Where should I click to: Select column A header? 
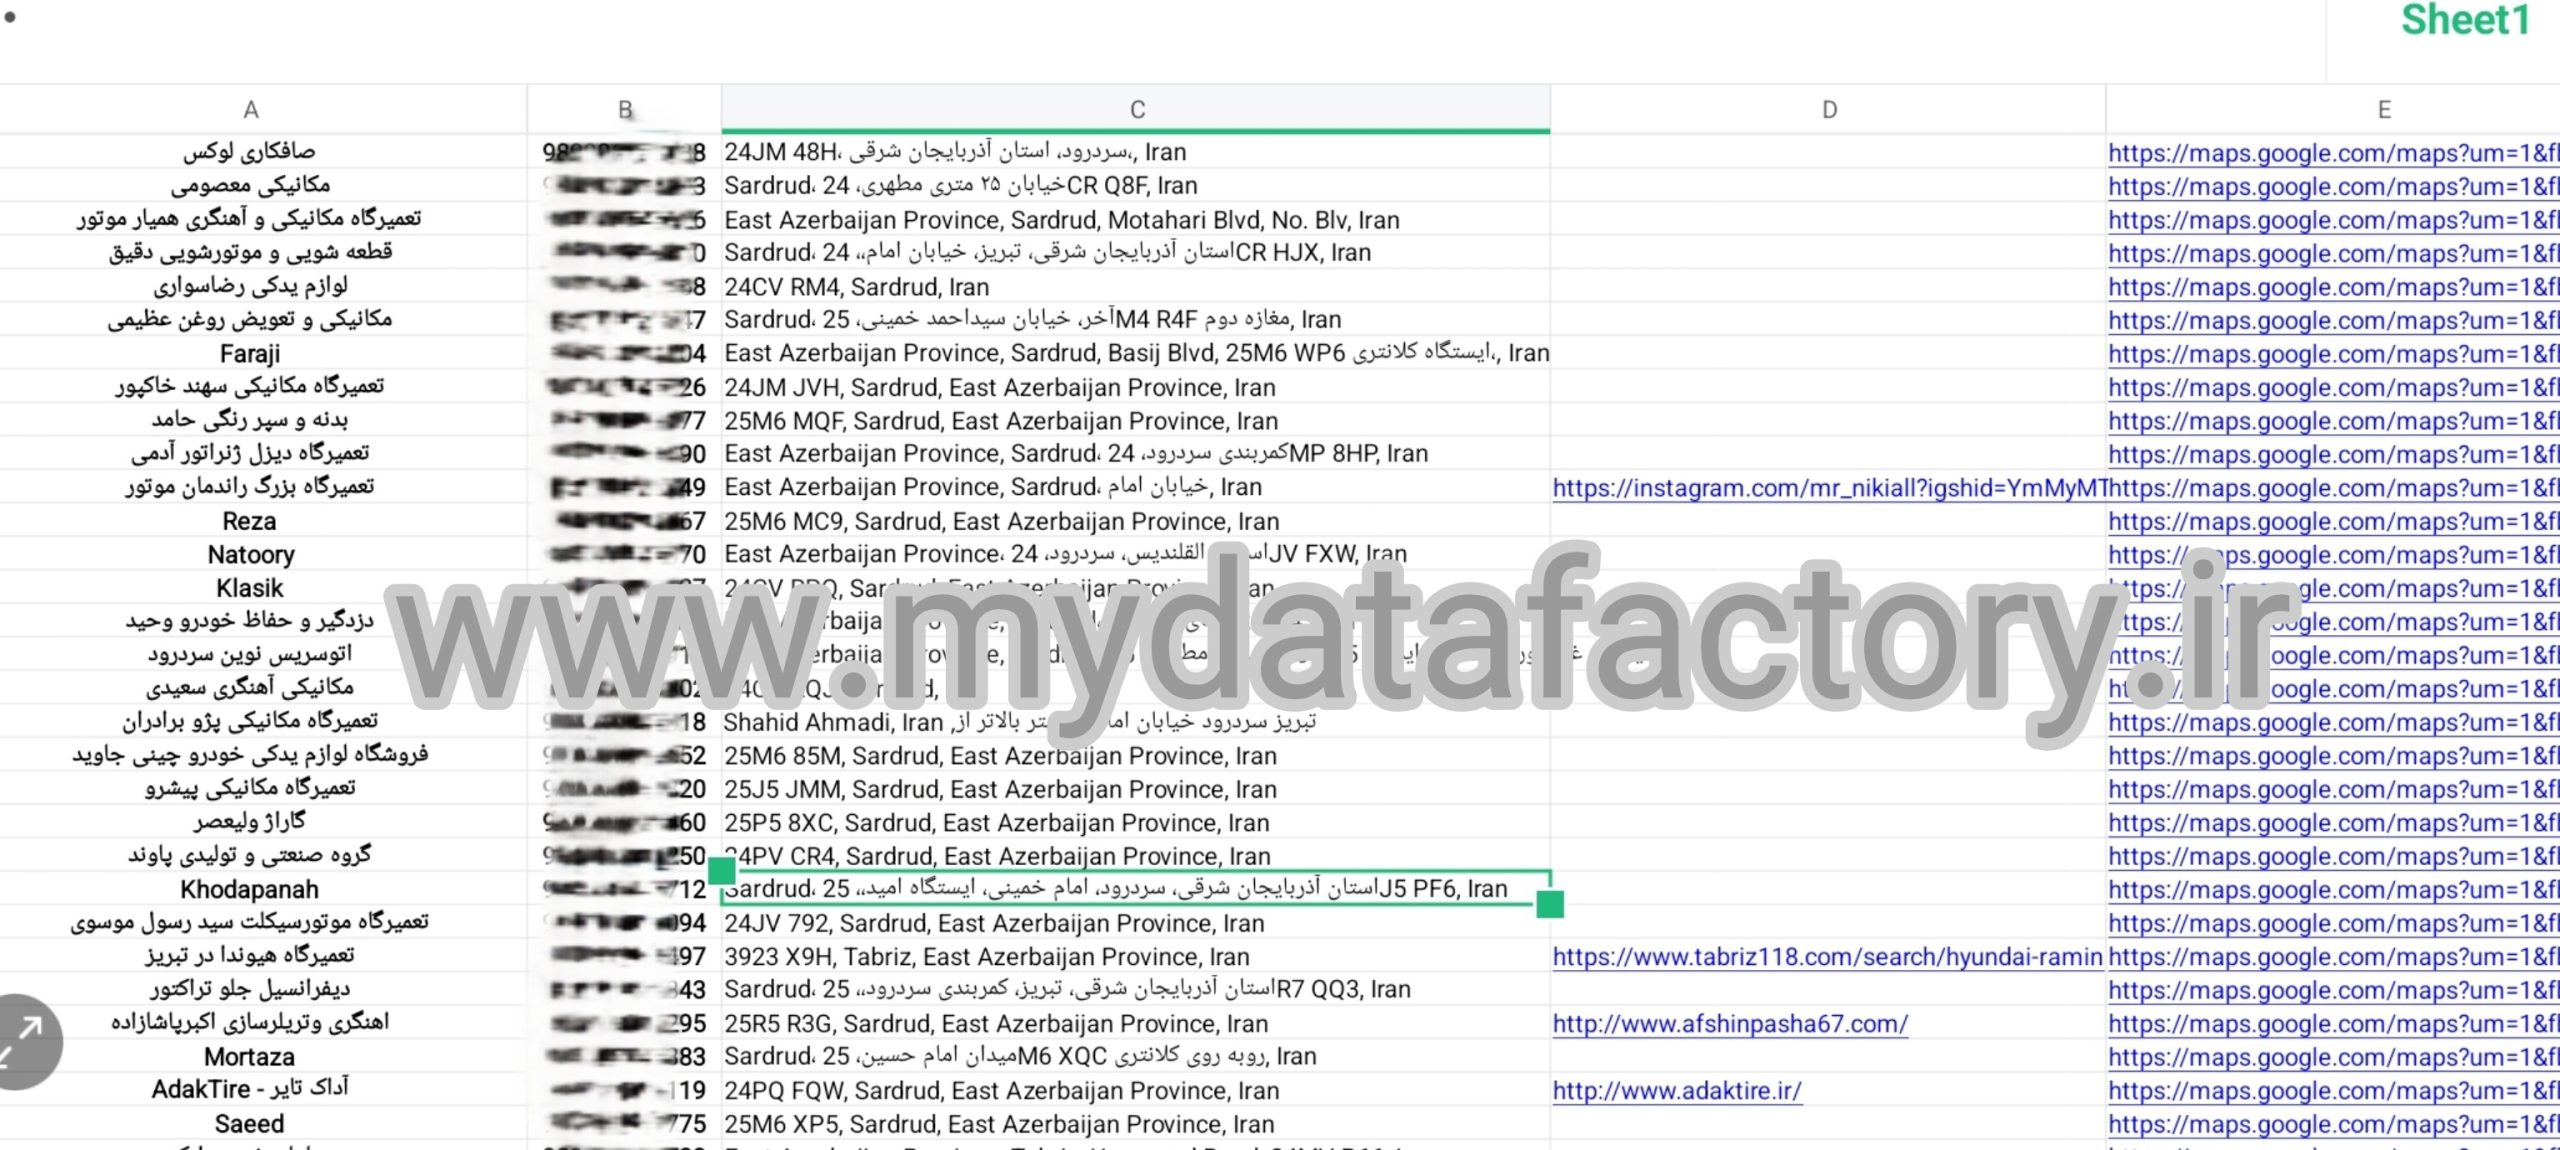click(x=250, y=110)
